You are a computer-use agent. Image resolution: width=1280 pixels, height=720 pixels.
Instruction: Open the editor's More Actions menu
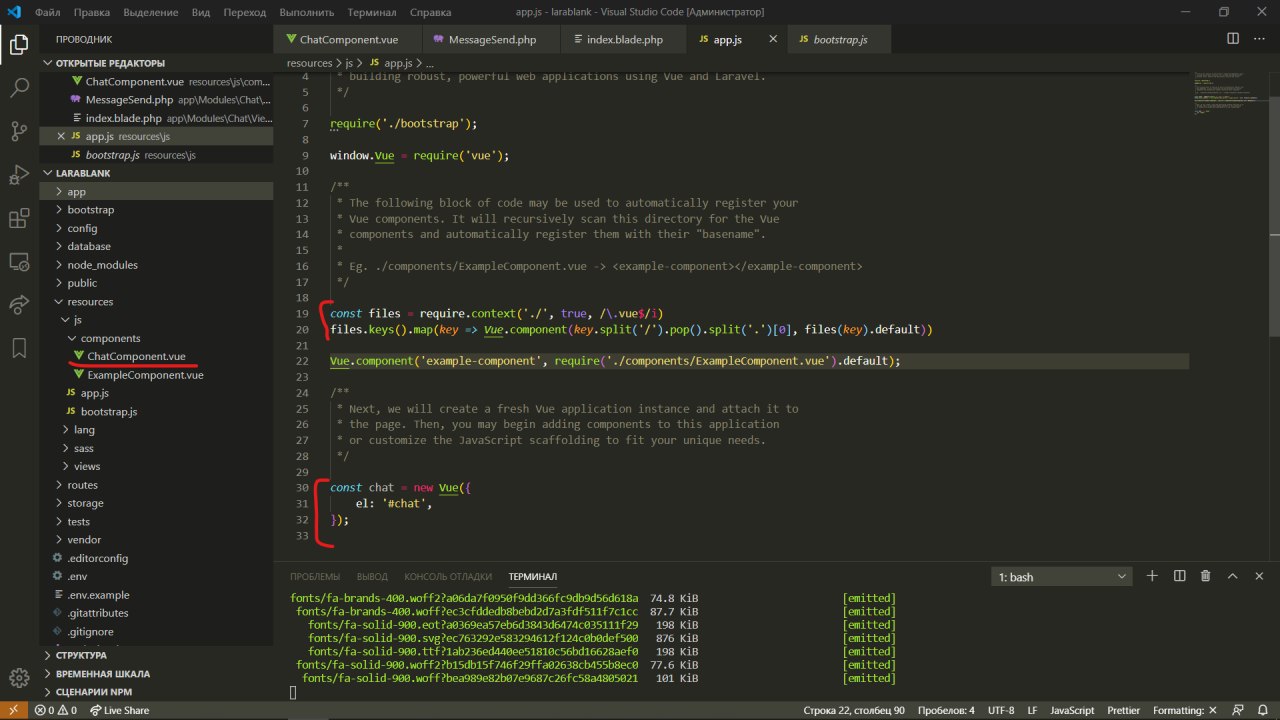[1258, 39]
